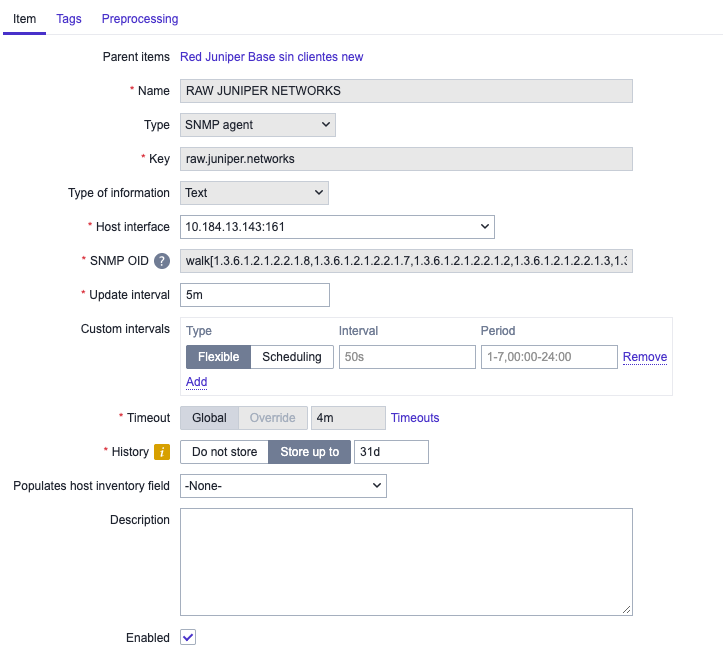Screen dimensions: 723x650
Task: Choose Flexible custom interval type
Action: (x=219, y=357)
